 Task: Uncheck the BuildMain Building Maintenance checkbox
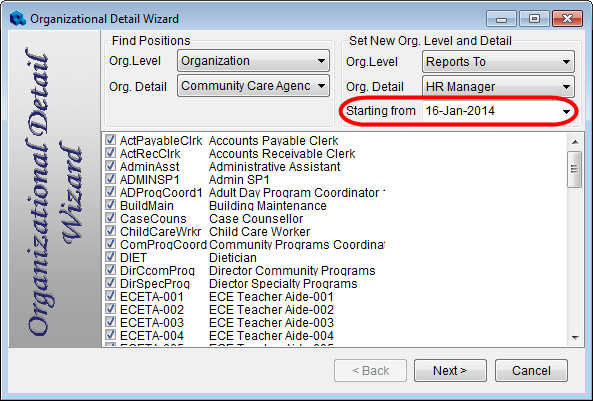110,205
